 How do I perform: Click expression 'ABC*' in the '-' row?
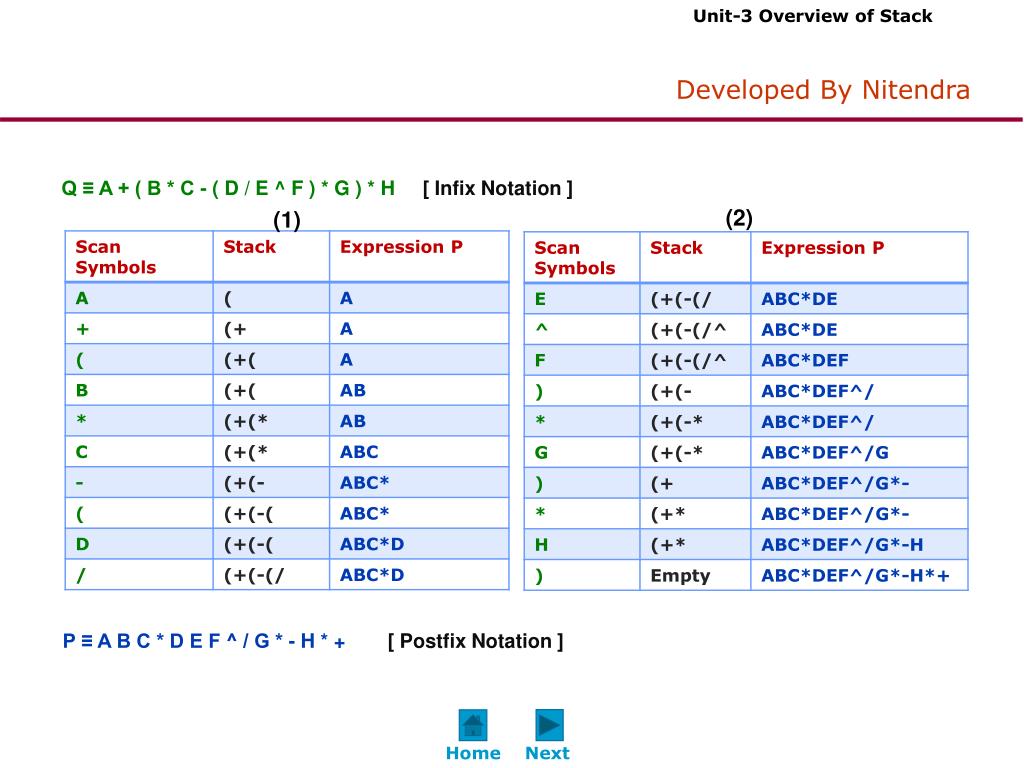pos(364,483)
